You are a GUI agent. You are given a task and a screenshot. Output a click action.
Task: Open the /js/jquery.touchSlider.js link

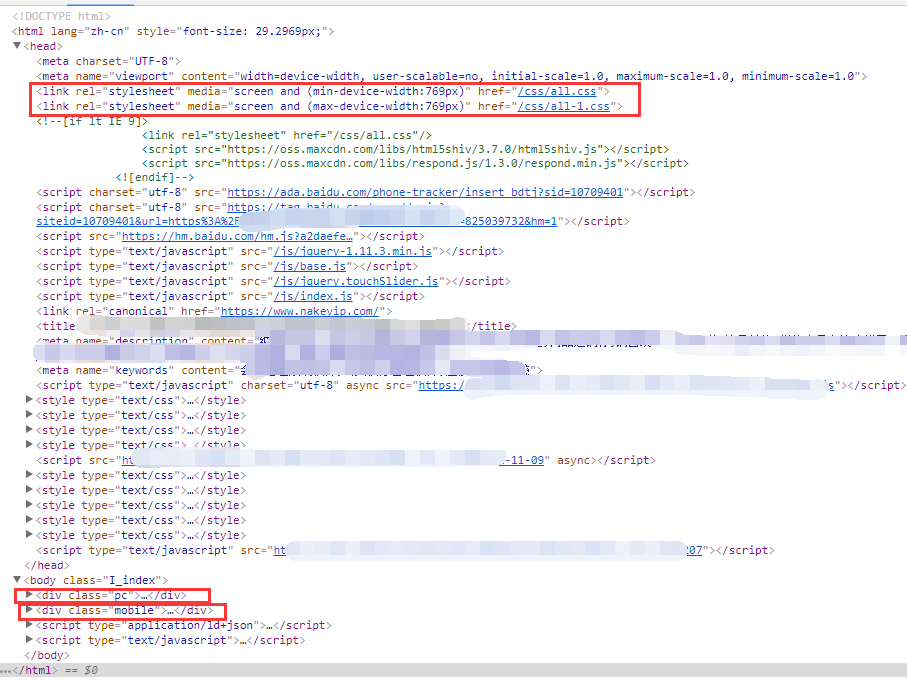[356, 281]
